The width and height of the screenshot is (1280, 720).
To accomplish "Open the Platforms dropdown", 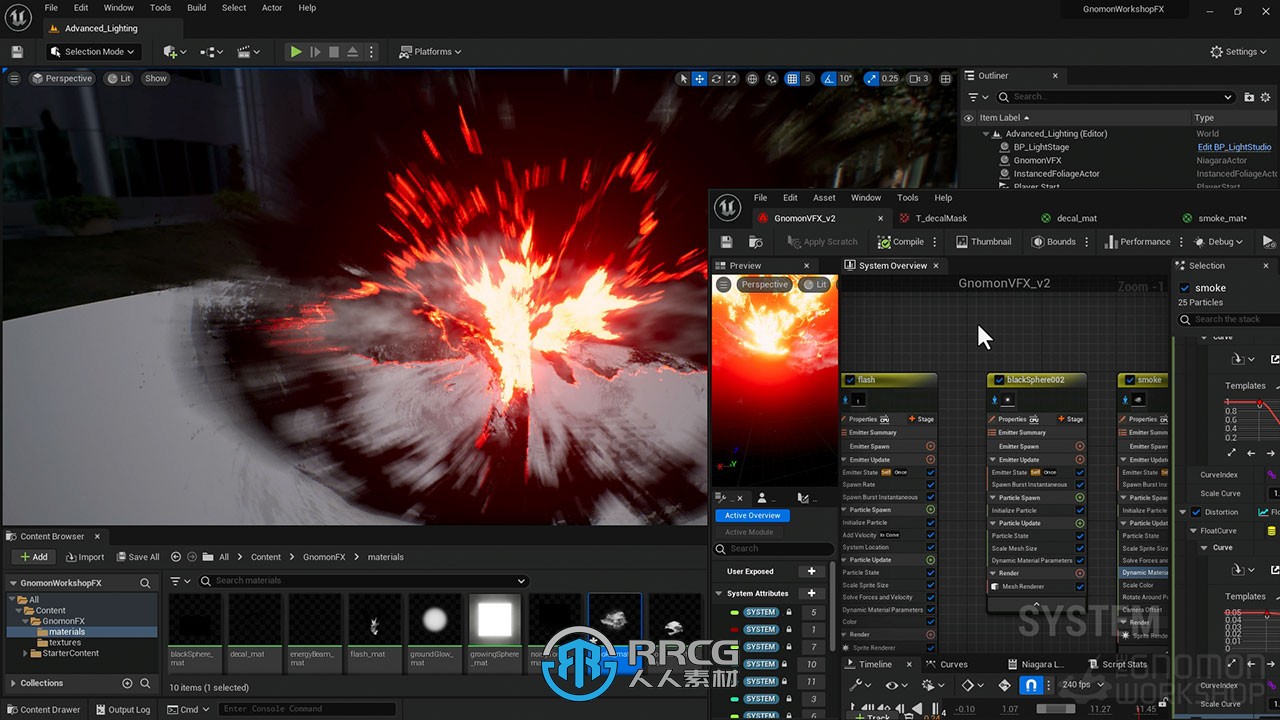I will pos(431,52).
